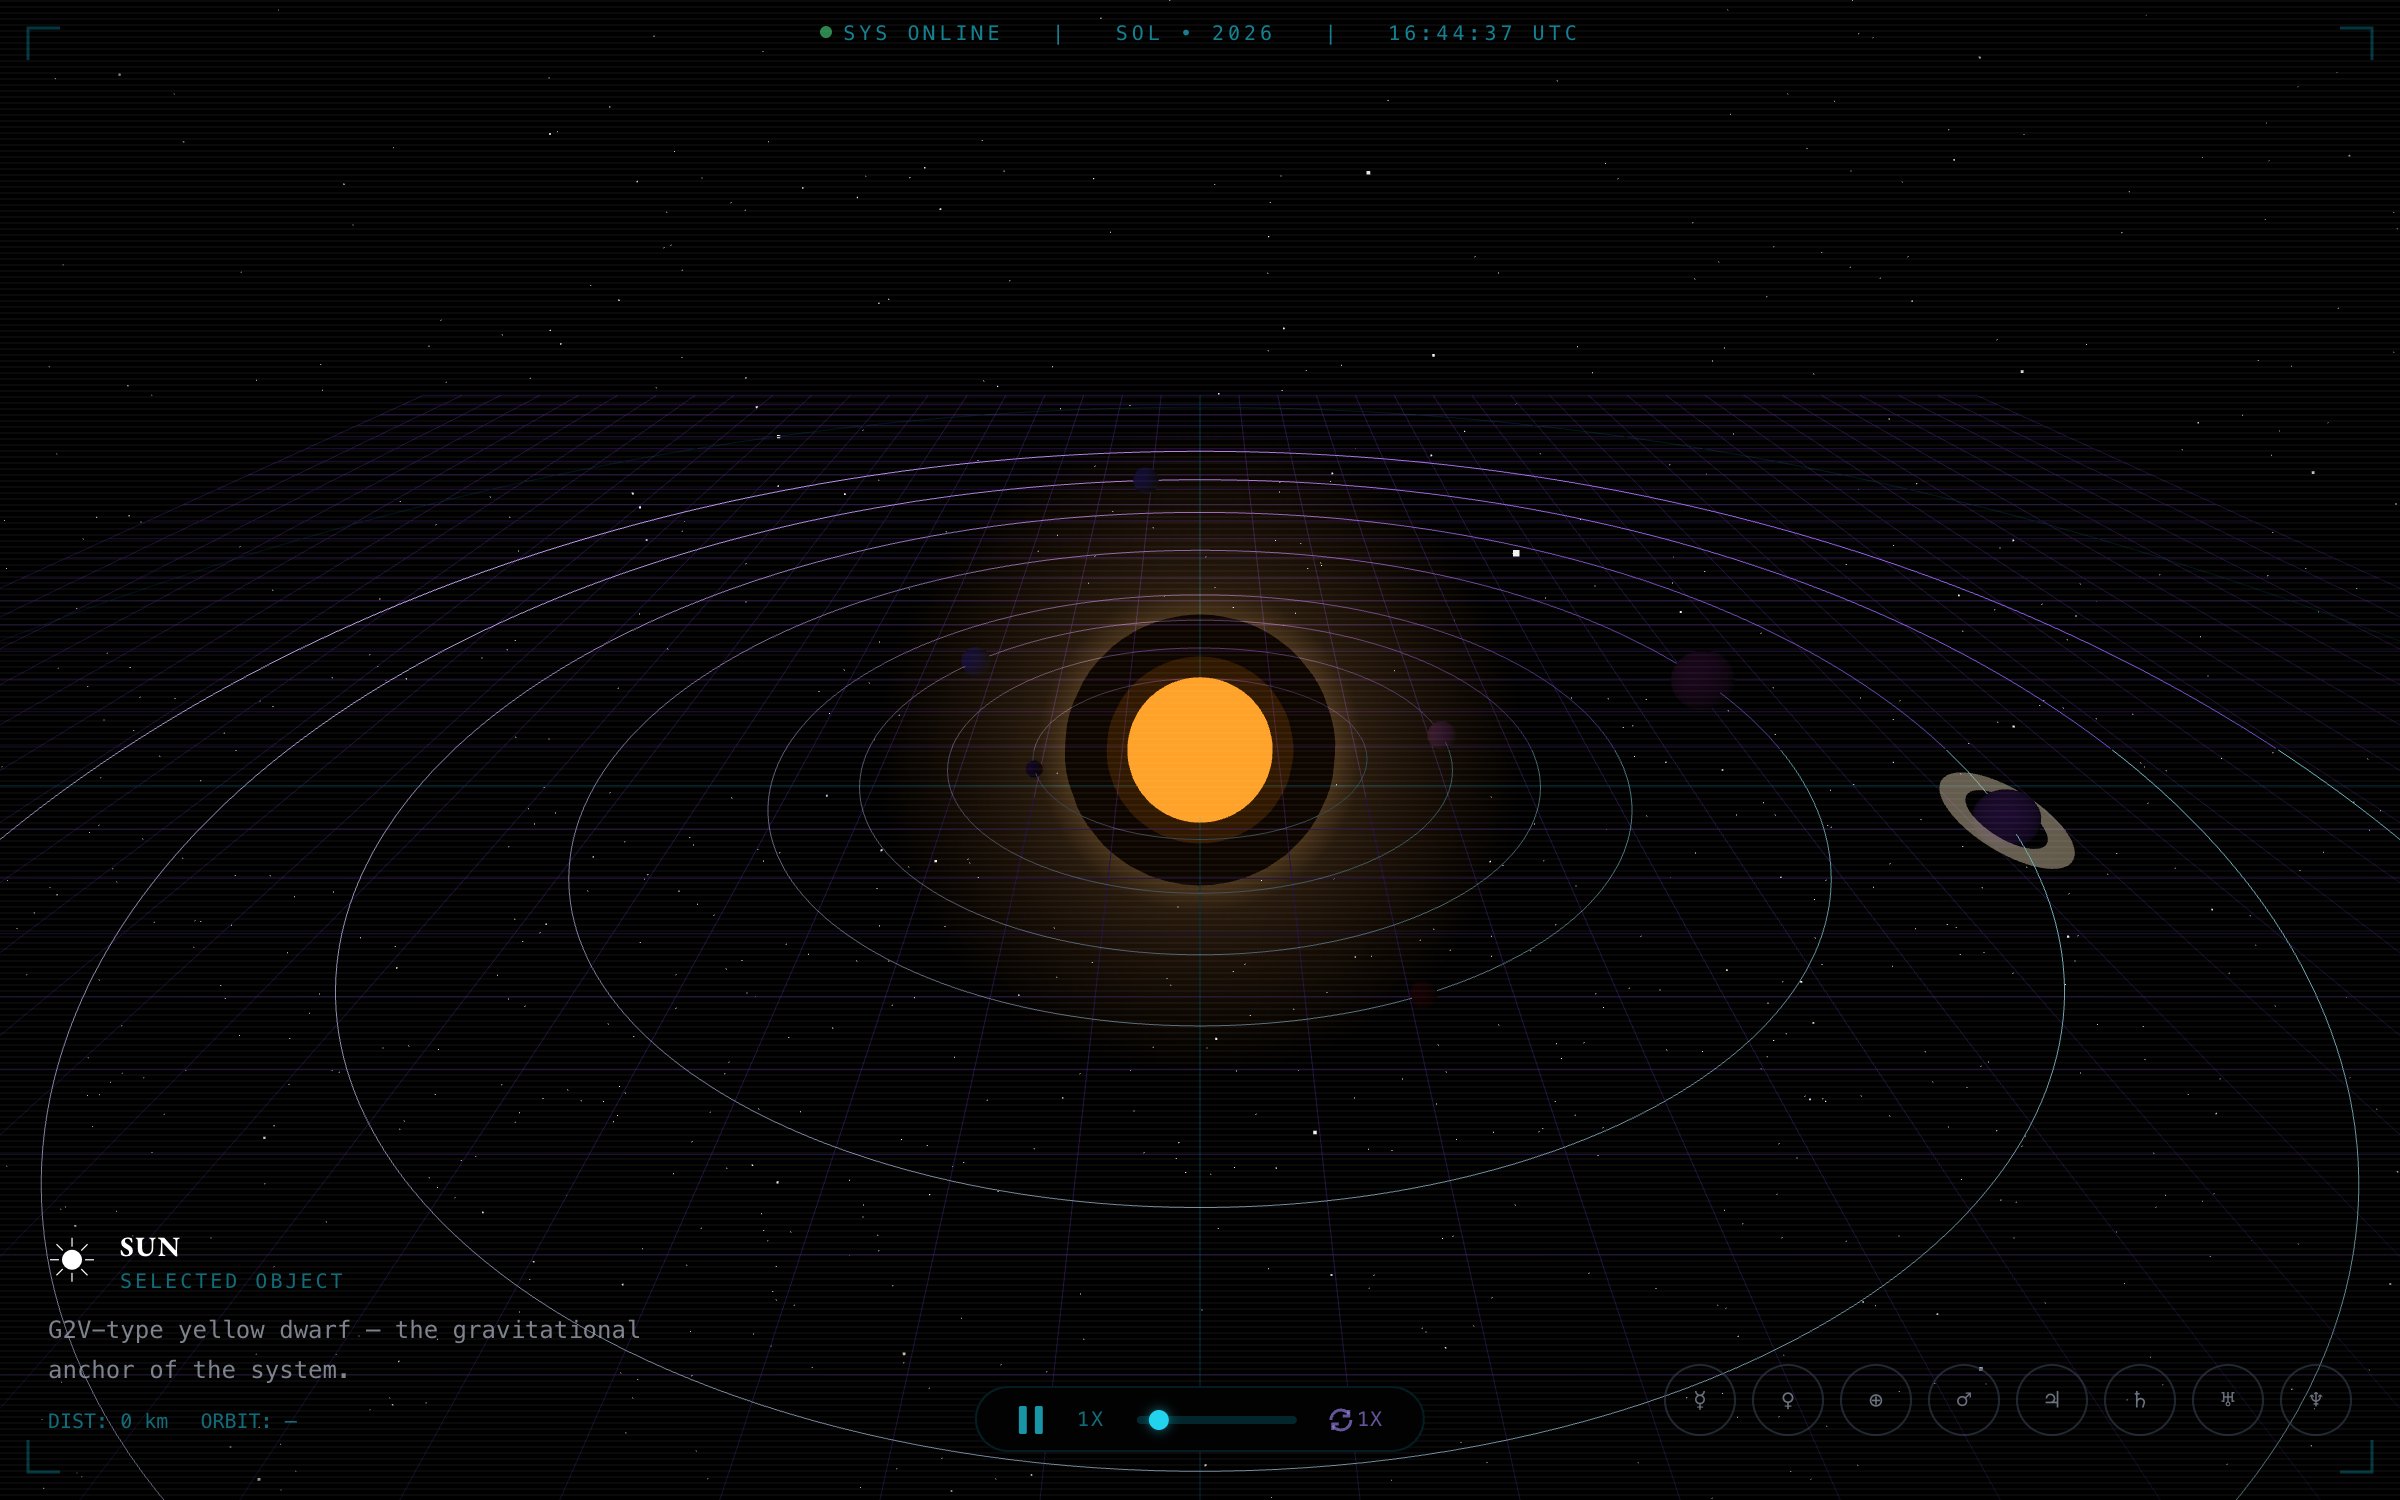Click the SELECTED OBJECT label

click(x=232, y=1281)
